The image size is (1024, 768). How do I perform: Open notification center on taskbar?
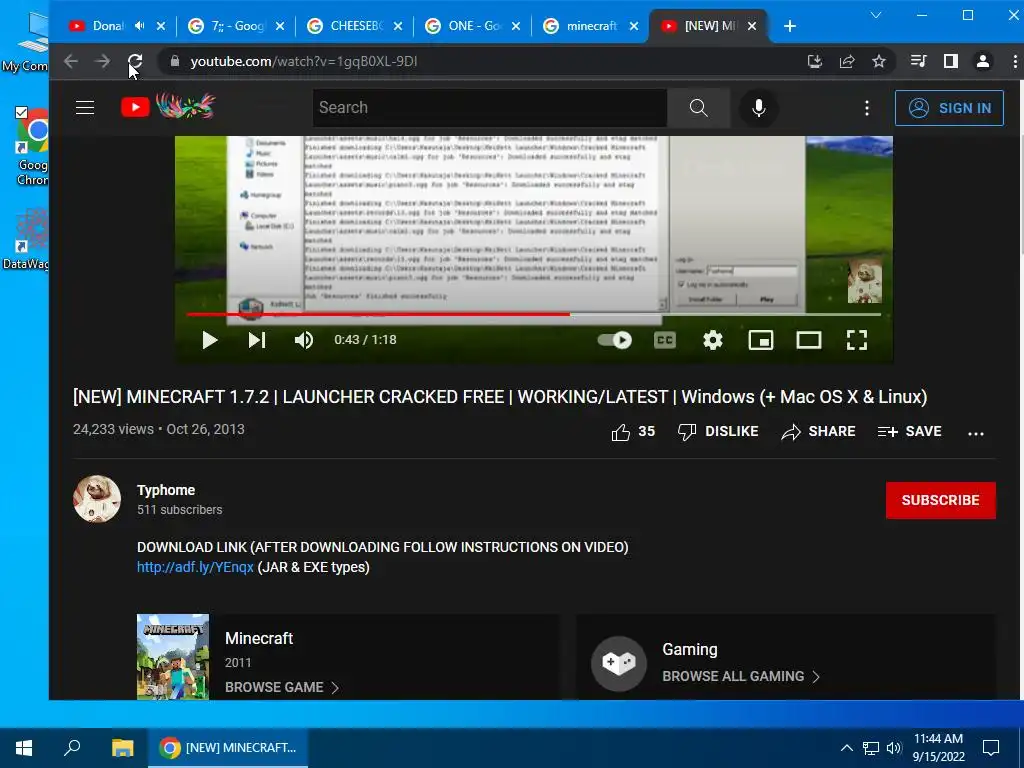[991, 748]
